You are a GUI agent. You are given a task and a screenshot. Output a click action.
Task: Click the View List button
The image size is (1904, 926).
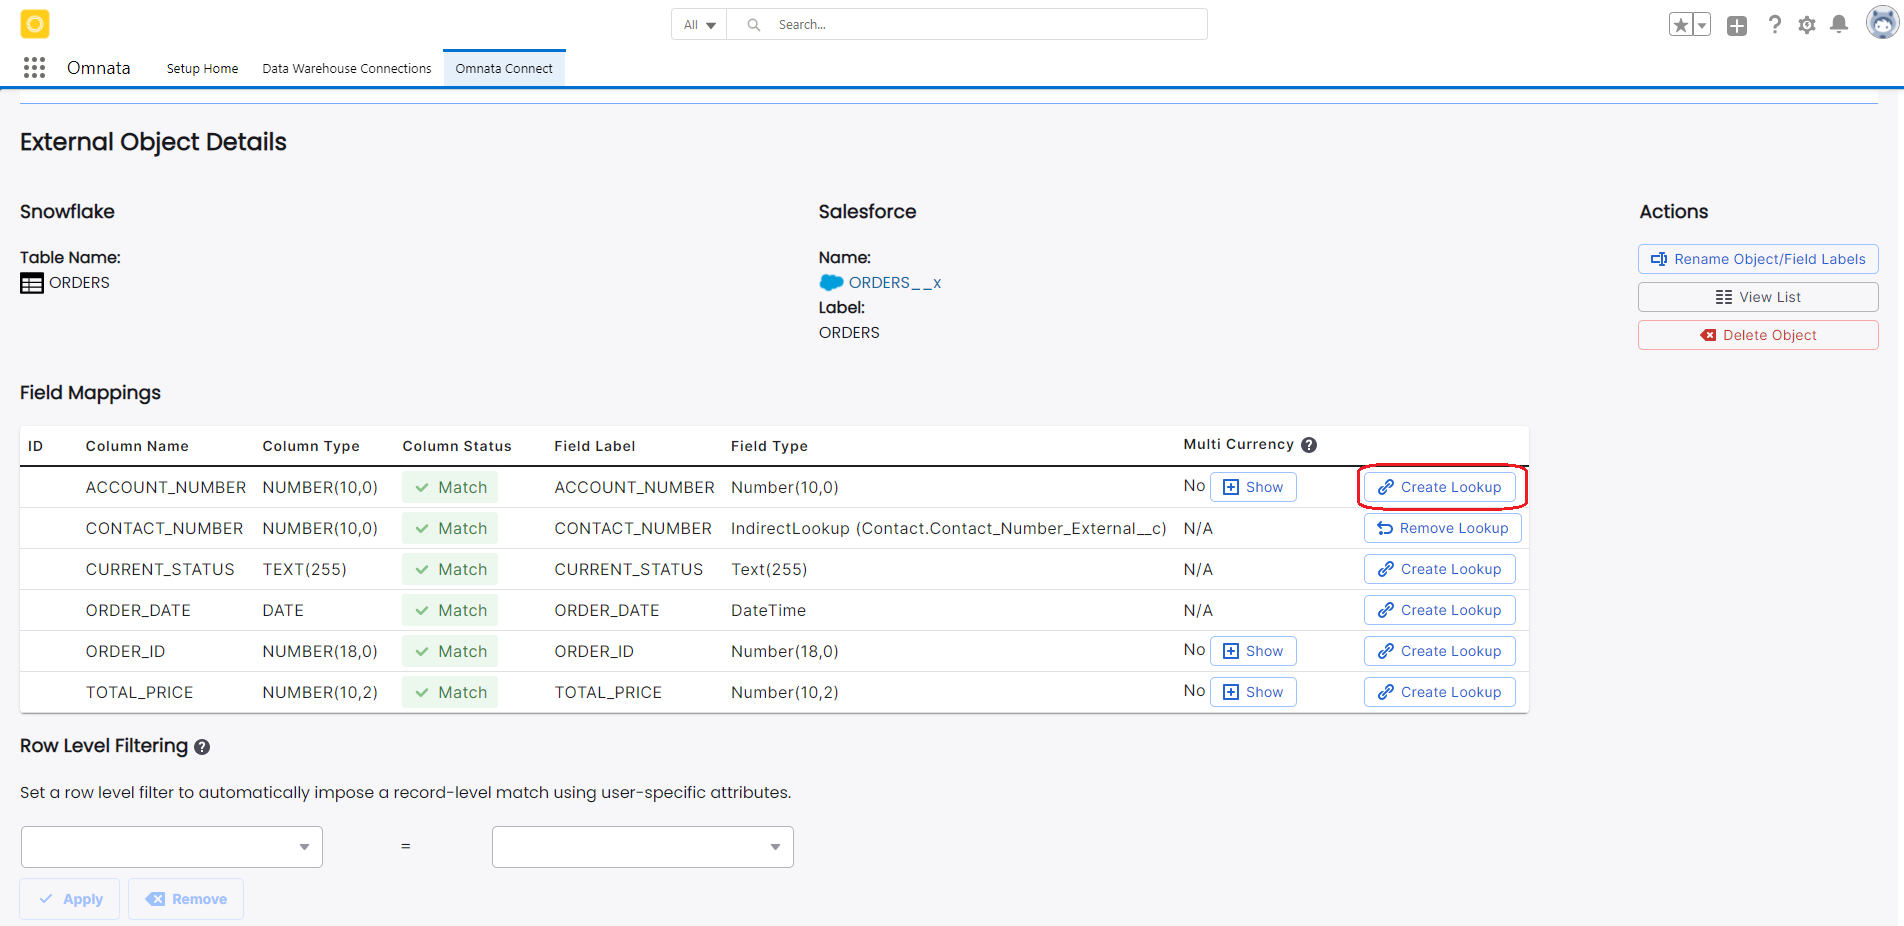click(x=1758, y=297)
